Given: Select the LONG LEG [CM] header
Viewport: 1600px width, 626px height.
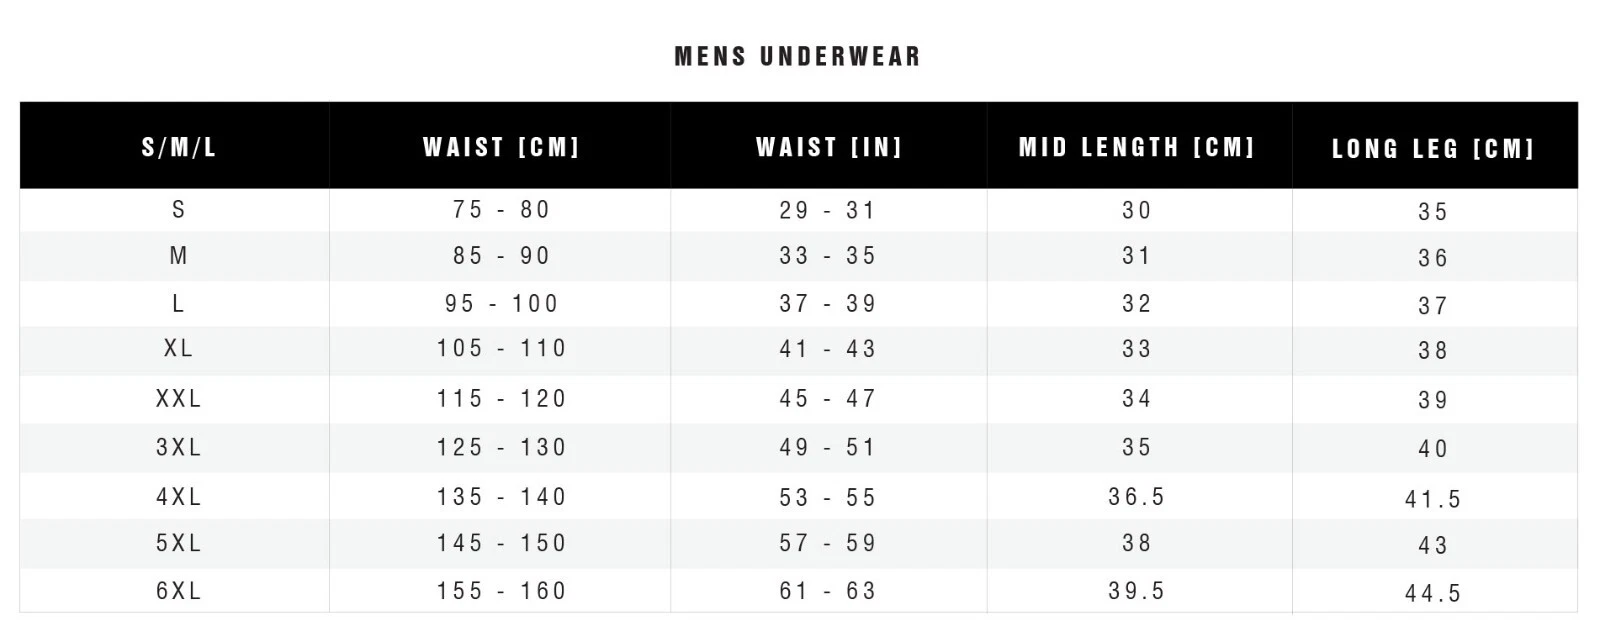Looking at the screenshot, I should 1433,150.
